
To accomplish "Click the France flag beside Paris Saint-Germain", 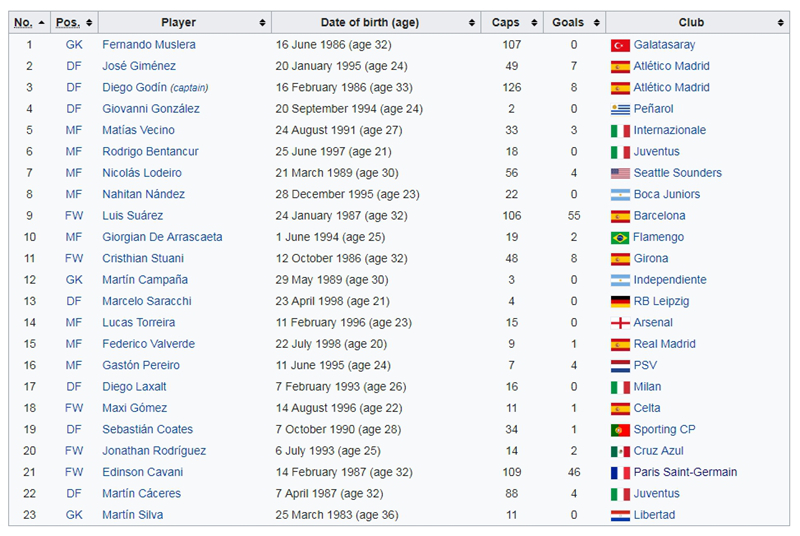I will tap(620, 473).
